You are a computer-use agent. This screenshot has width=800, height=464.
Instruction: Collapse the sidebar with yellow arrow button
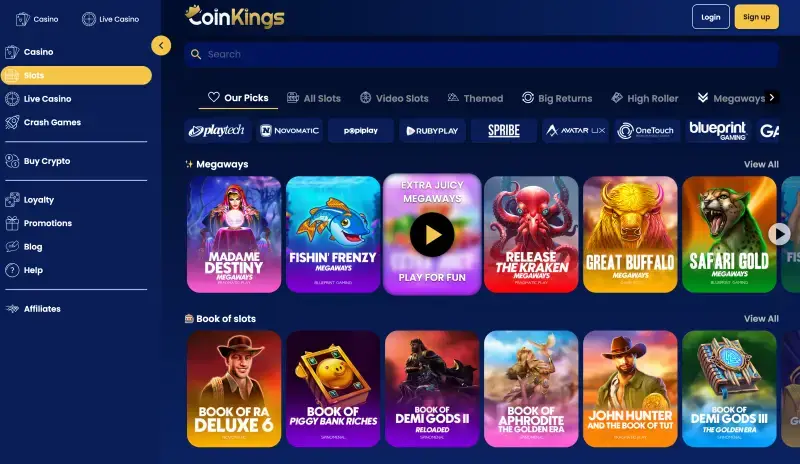[161, 45]
